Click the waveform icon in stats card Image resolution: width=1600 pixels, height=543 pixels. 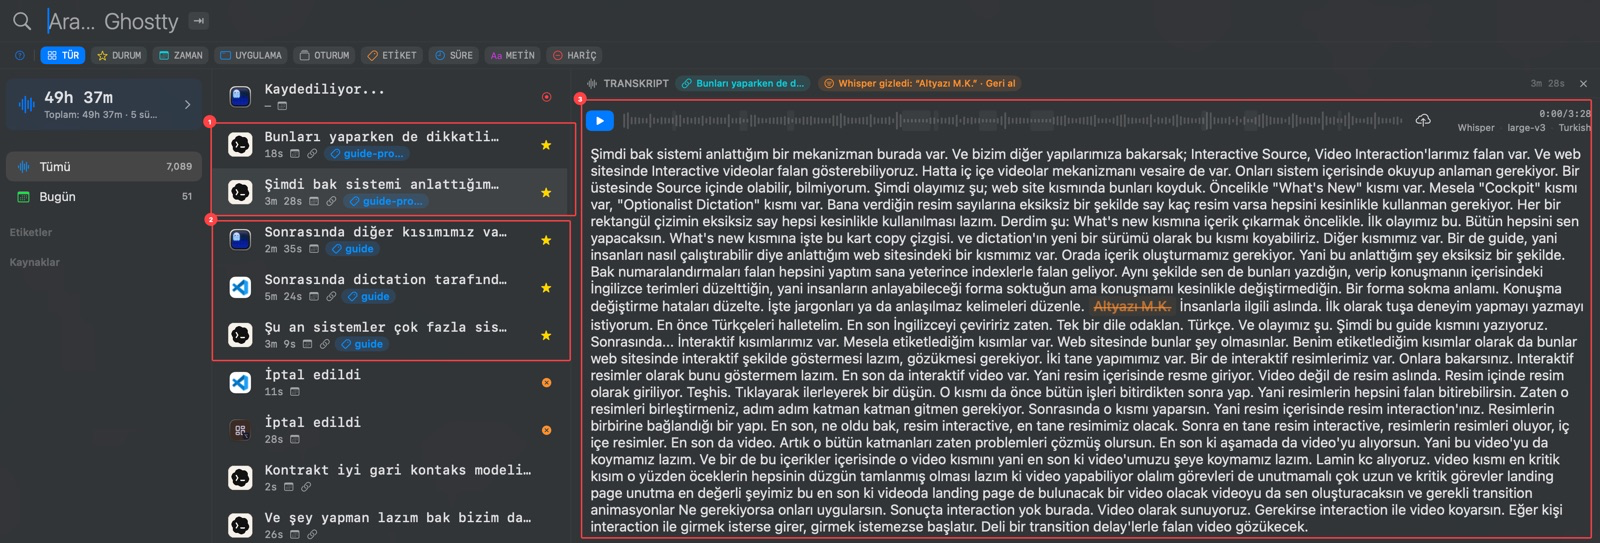27,104
